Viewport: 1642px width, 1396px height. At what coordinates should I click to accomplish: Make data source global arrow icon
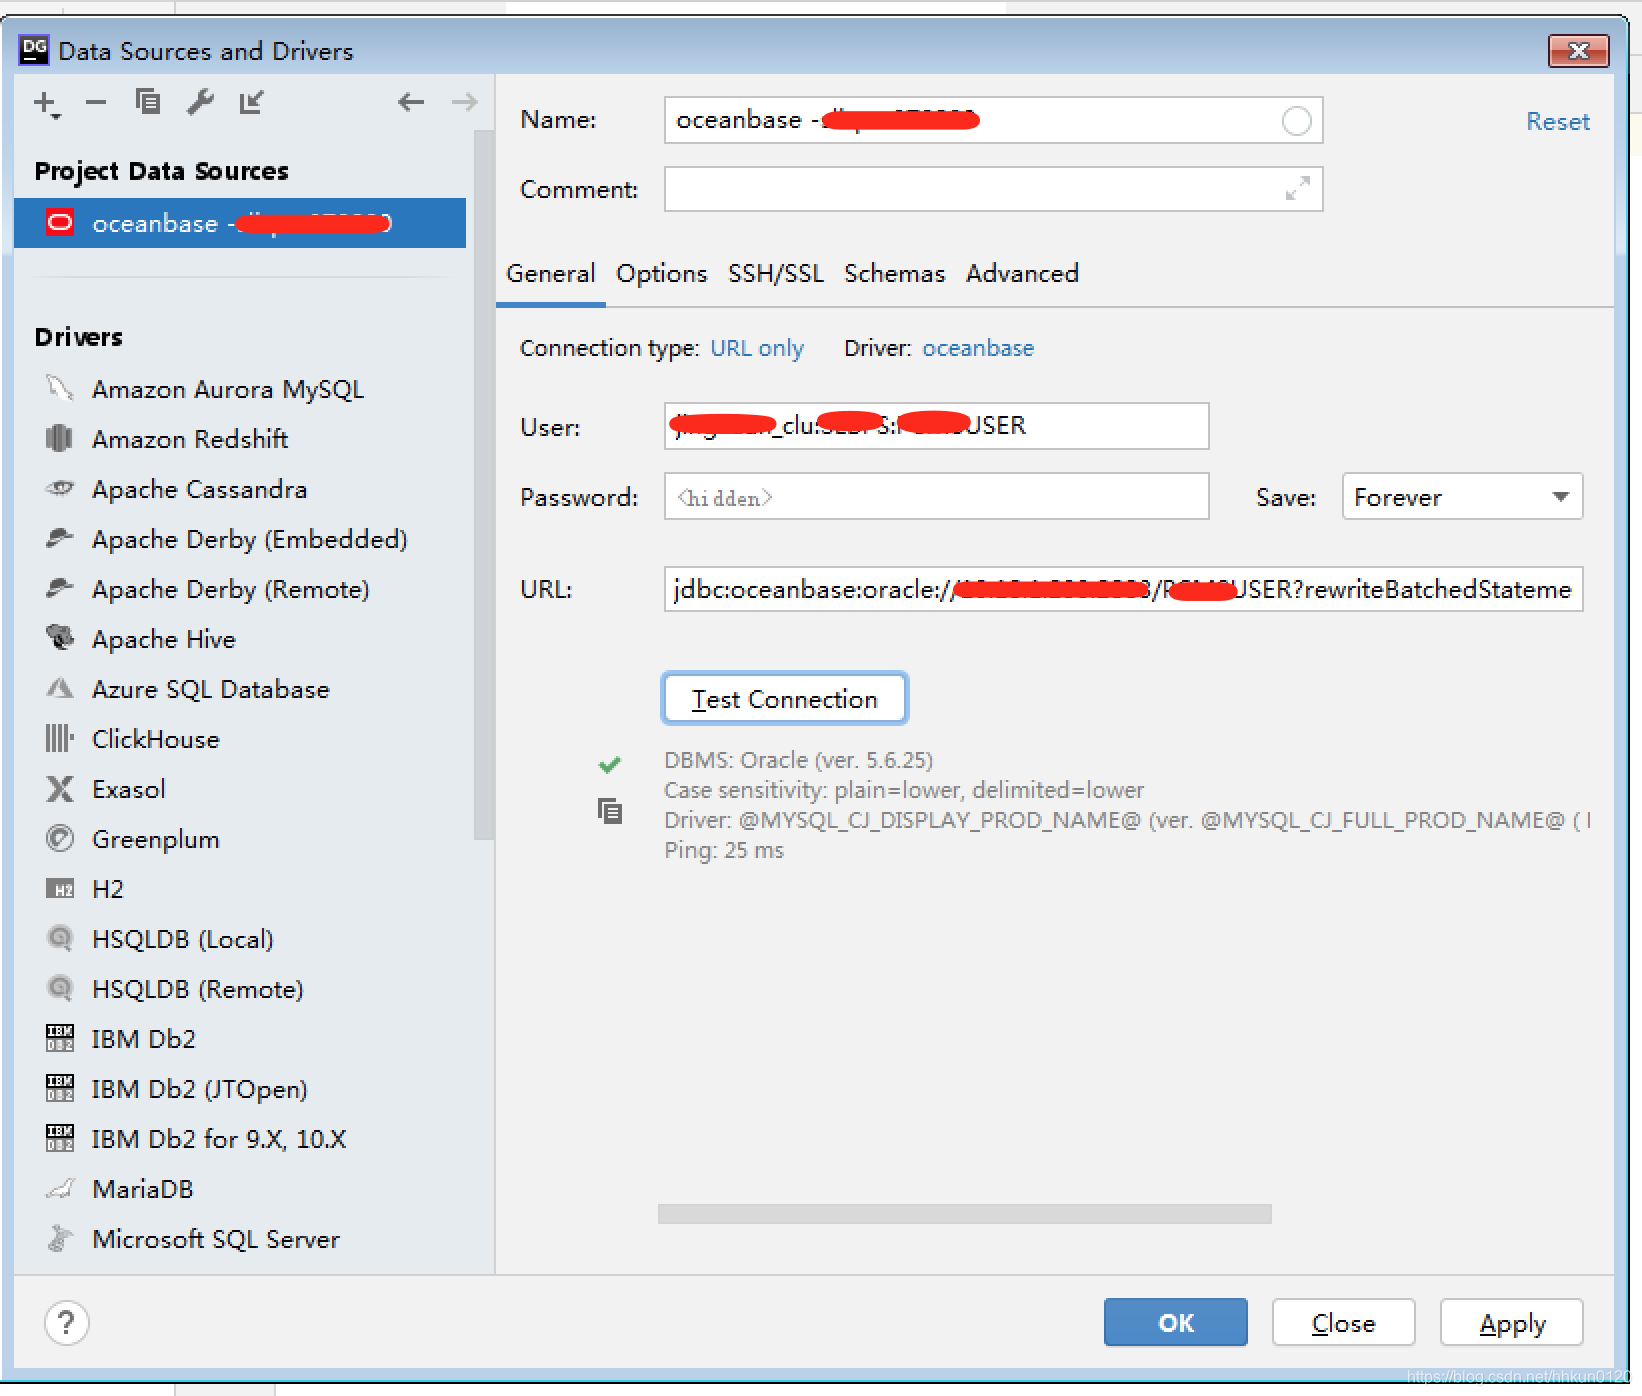(251, 101)
